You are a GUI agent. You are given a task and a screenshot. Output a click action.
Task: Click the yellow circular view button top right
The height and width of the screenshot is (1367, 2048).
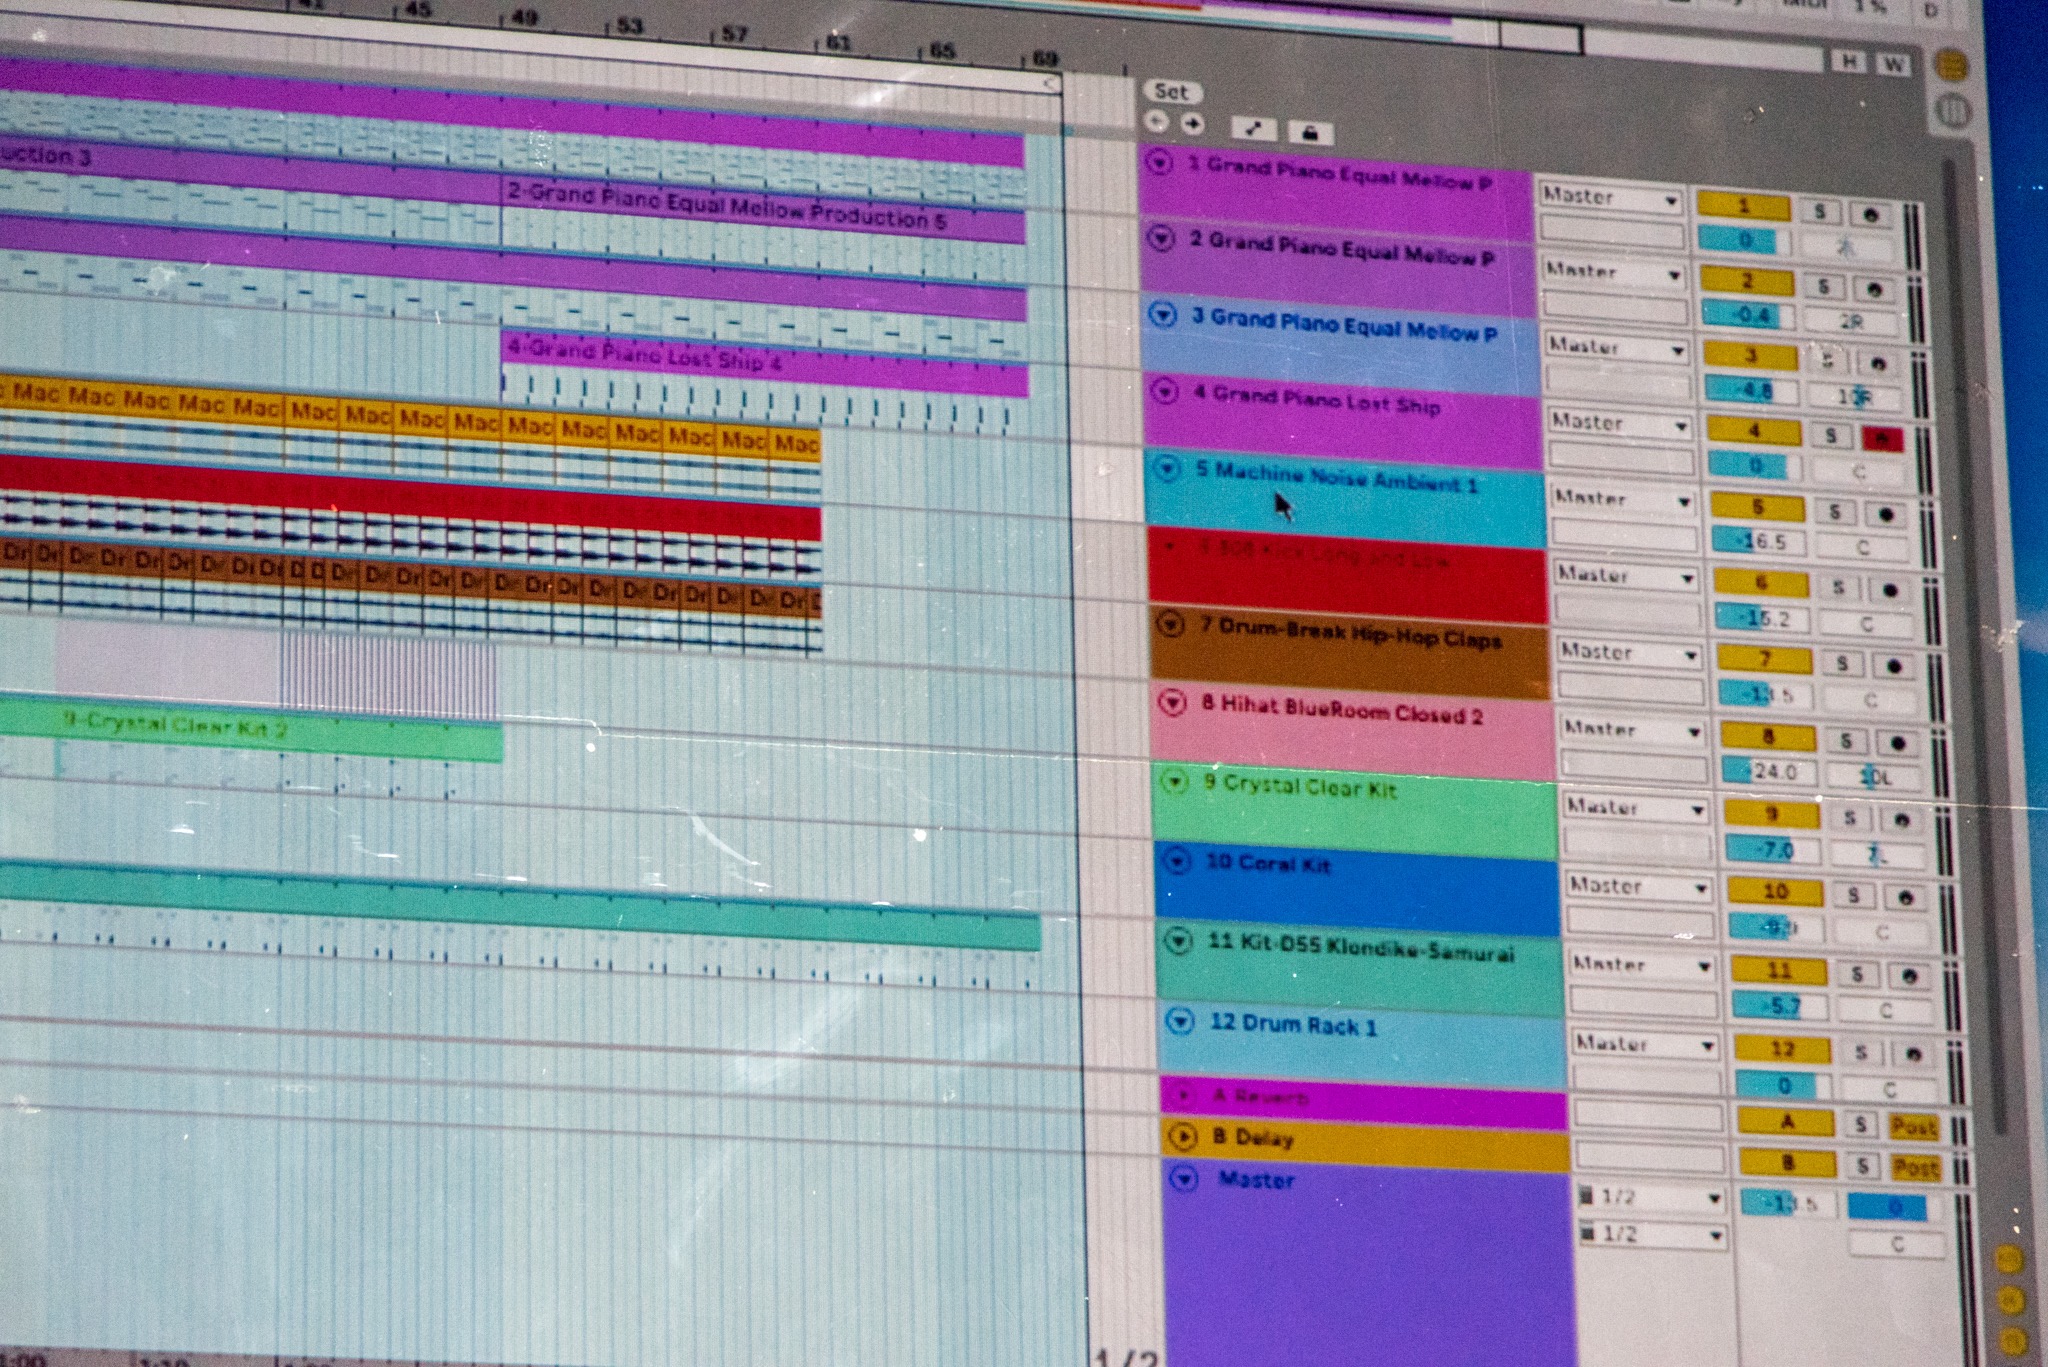click(x=1950, y=67)
